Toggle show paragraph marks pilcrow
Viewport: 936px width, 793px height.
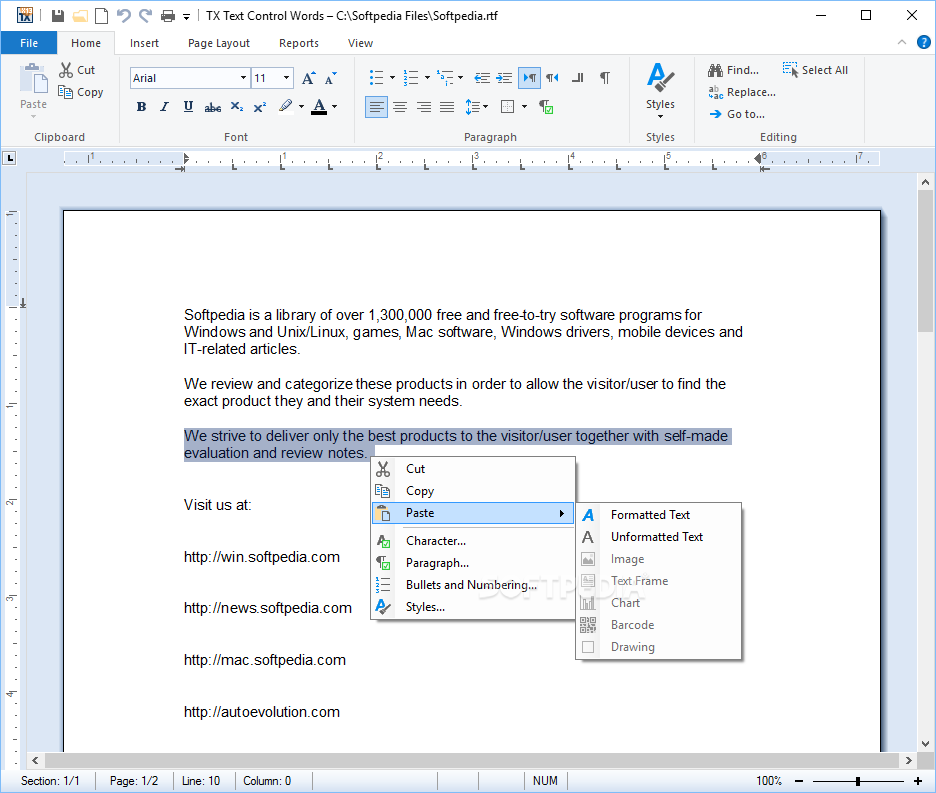pyautogui.click(x=605, y=78)
